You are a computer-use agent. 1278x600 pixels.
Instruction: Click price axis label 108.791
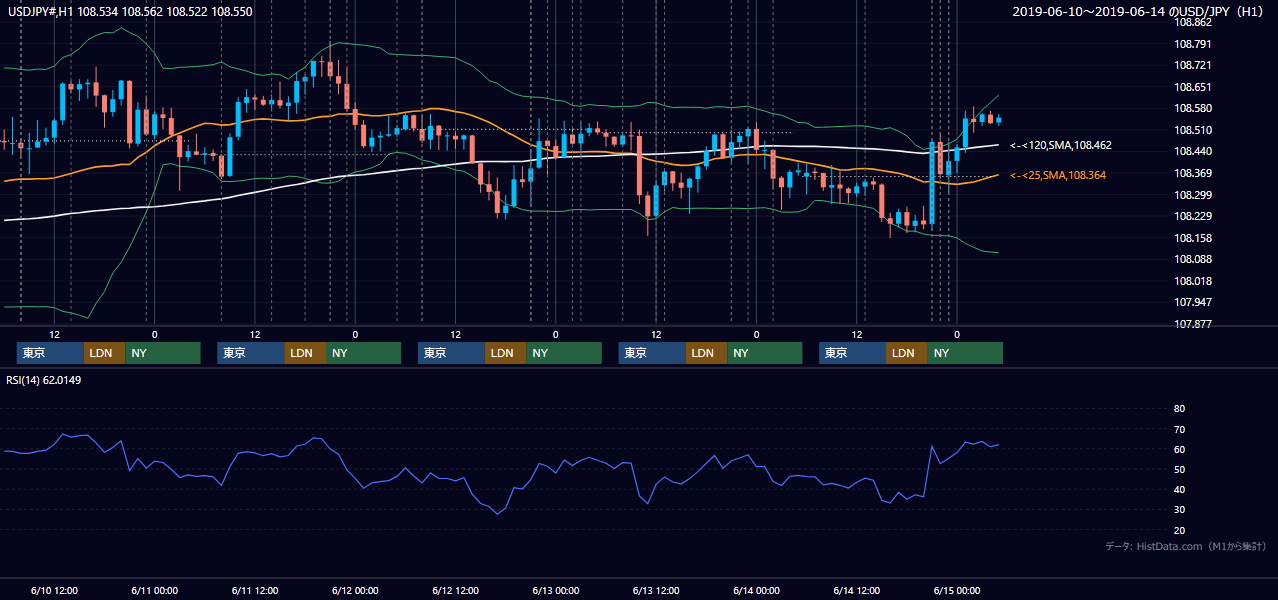coord(1193,44)
